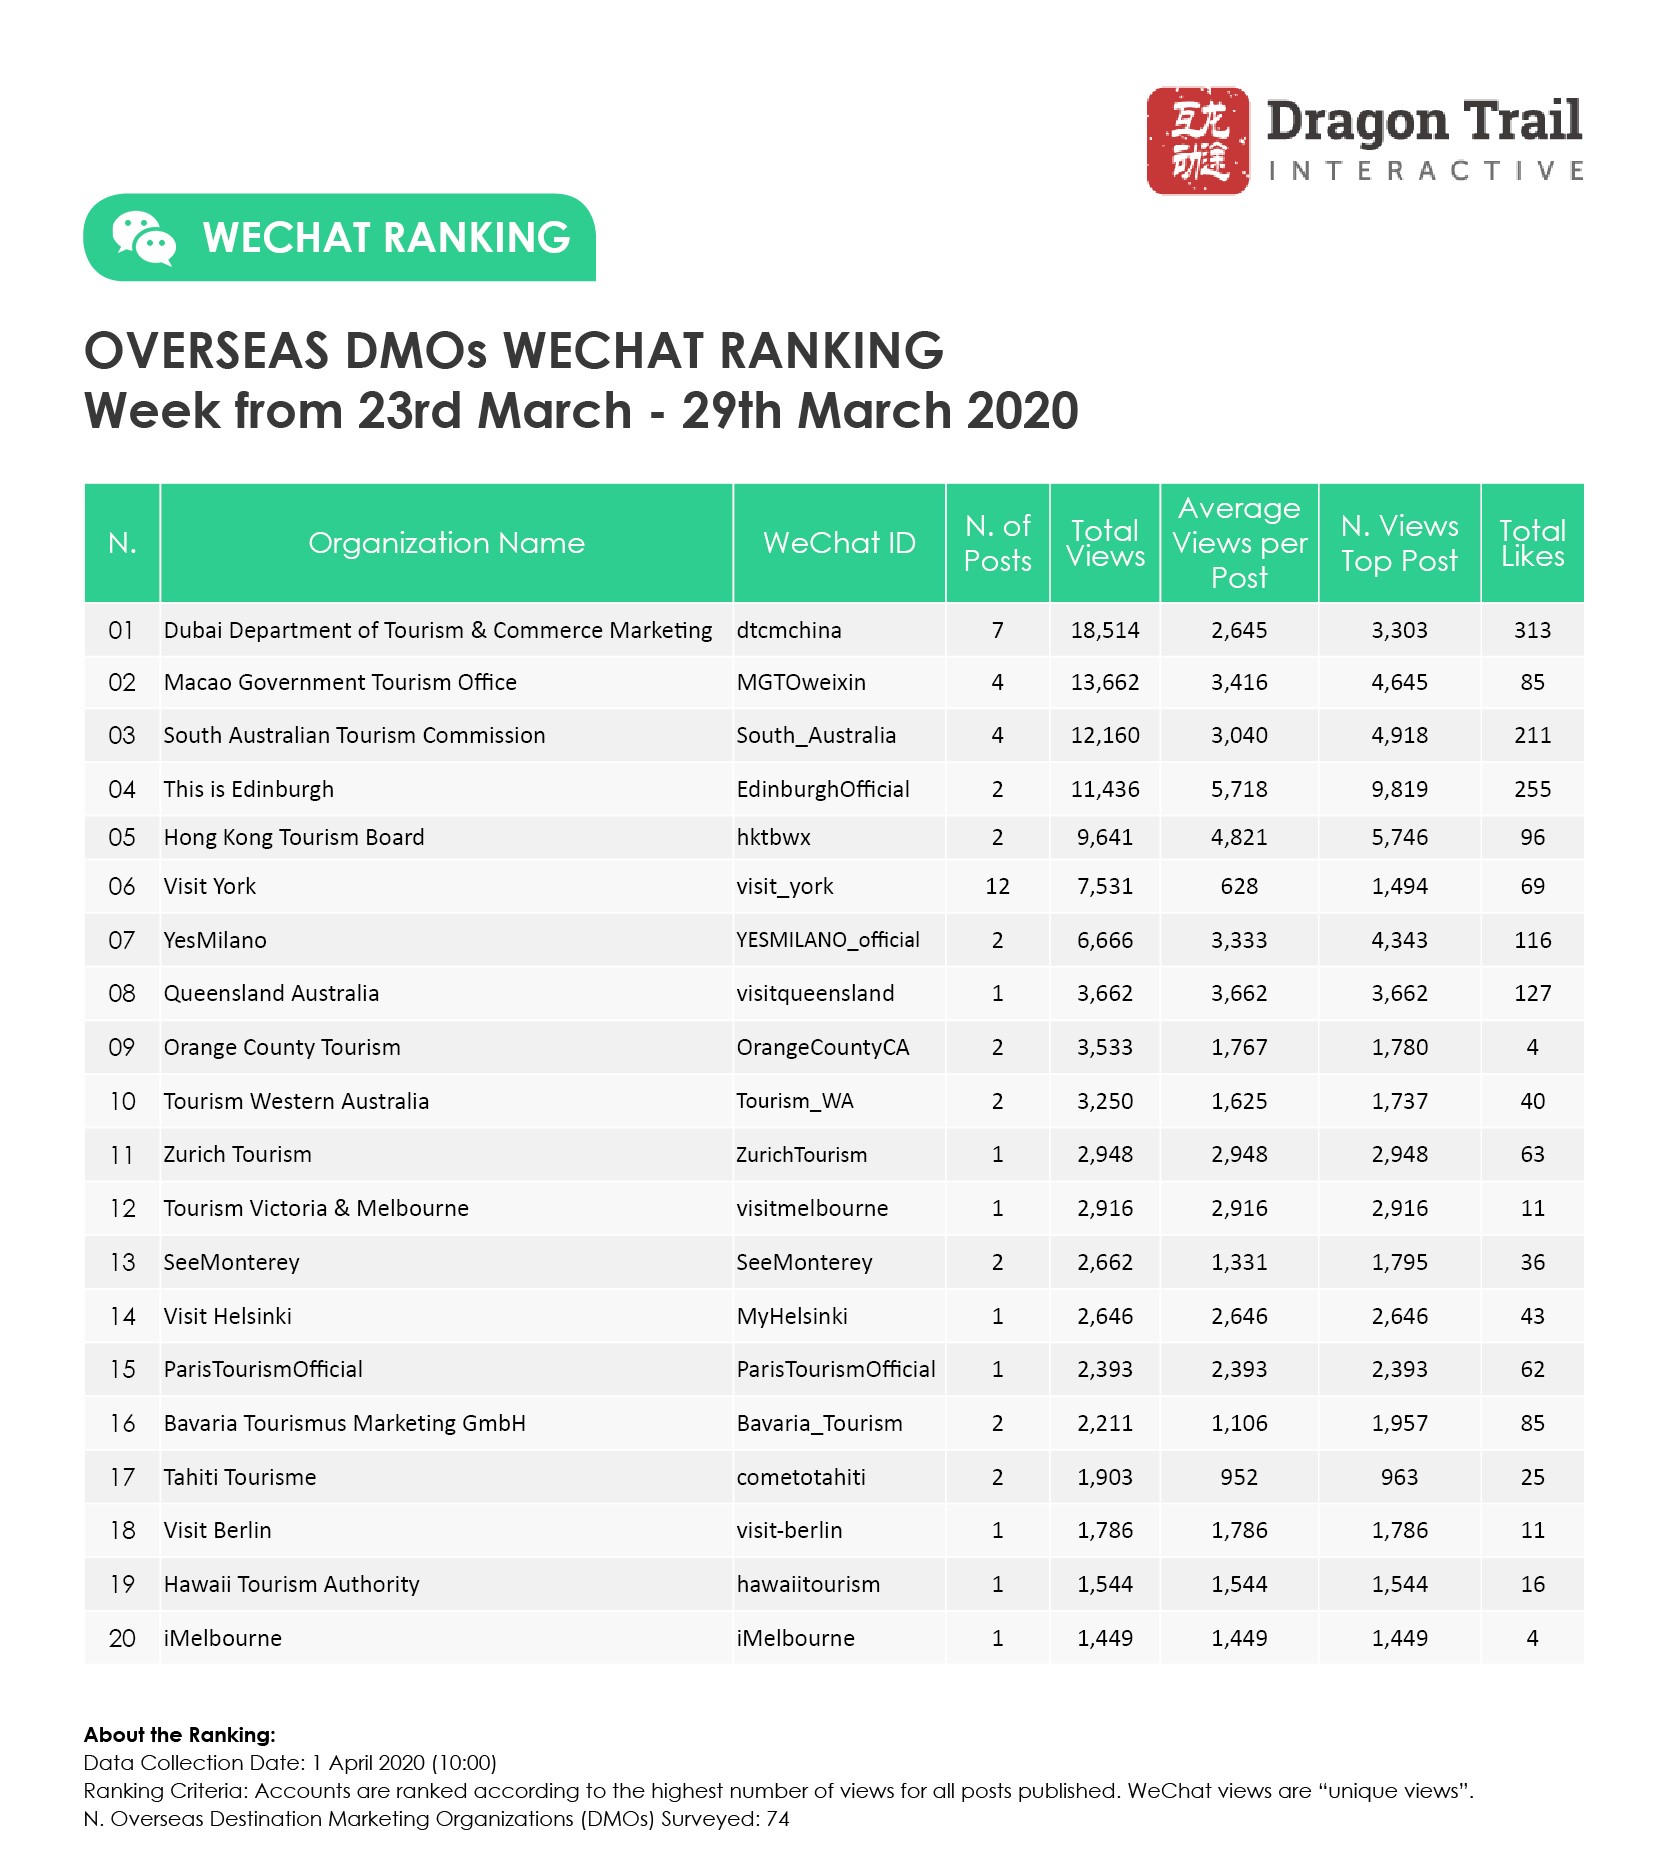Click the Average Views per Post header

(1239, 543)
